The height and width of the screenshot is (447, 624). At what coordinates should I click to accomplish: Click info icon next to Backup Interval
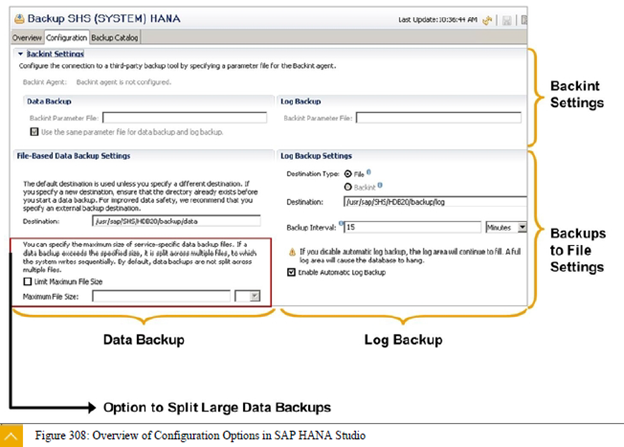pos(341,223)
